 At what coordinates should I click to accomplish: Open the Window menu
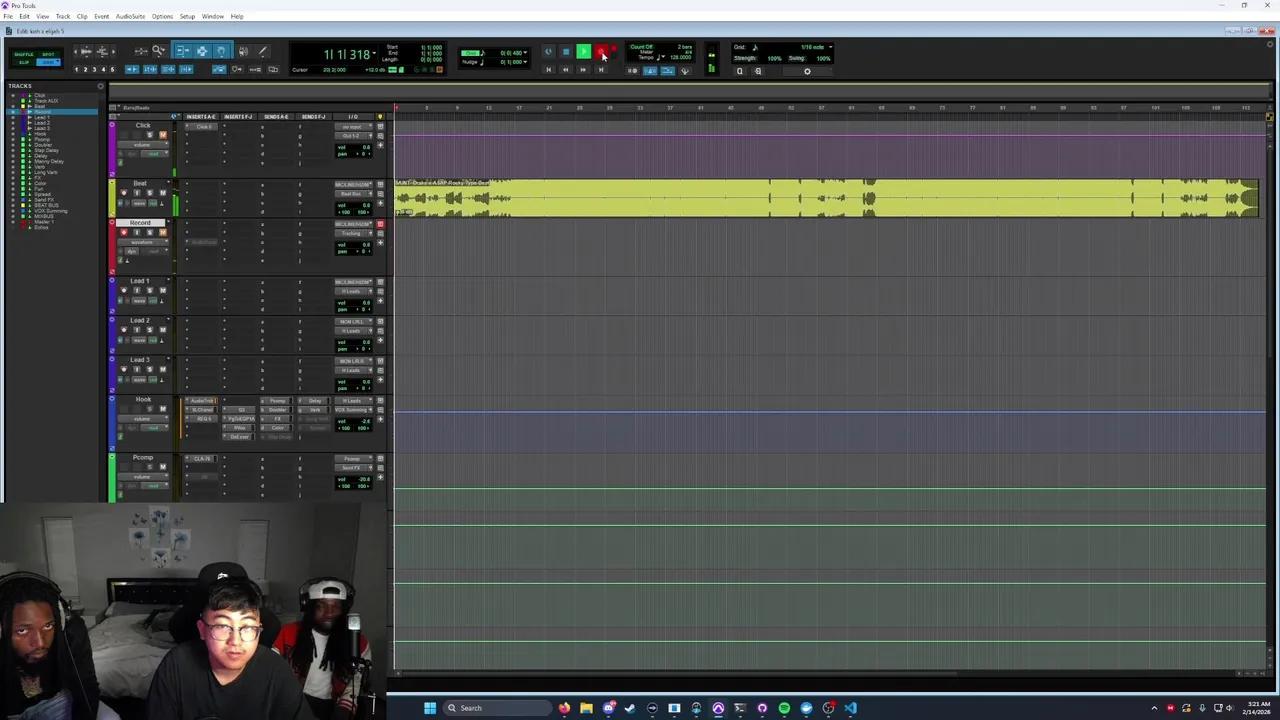pos(213,16)
